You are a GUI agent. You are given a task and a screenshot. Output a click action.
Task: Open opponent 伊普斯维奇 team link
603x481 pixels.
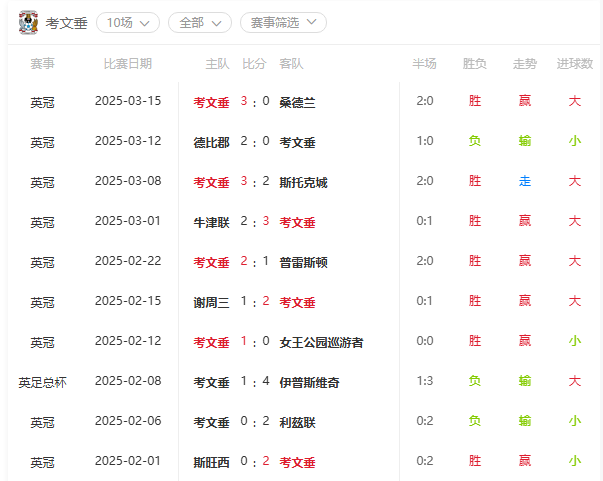click(x=309, y=383)
